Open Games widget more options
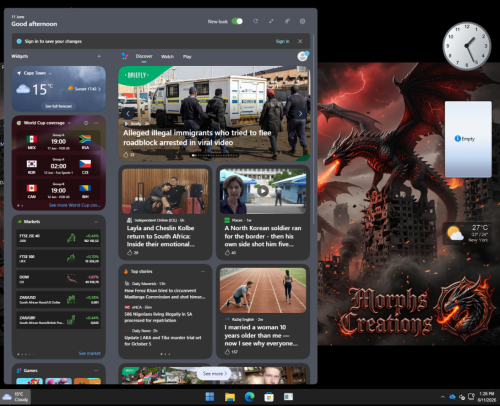Image resolution: width=500 pixels, height=406 pixels. [x=96, y=370]
